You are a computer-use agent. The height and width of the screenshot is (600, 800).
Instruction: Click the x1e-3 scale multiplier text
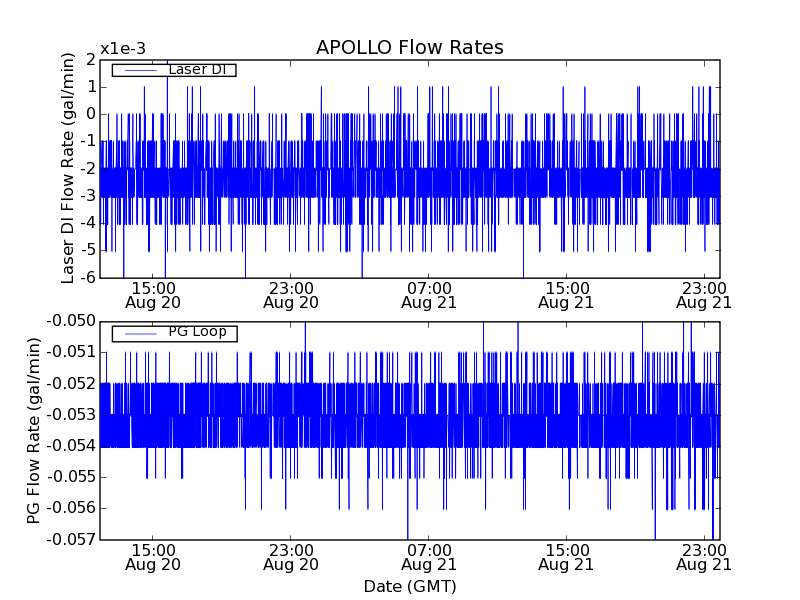click(122, 49)
